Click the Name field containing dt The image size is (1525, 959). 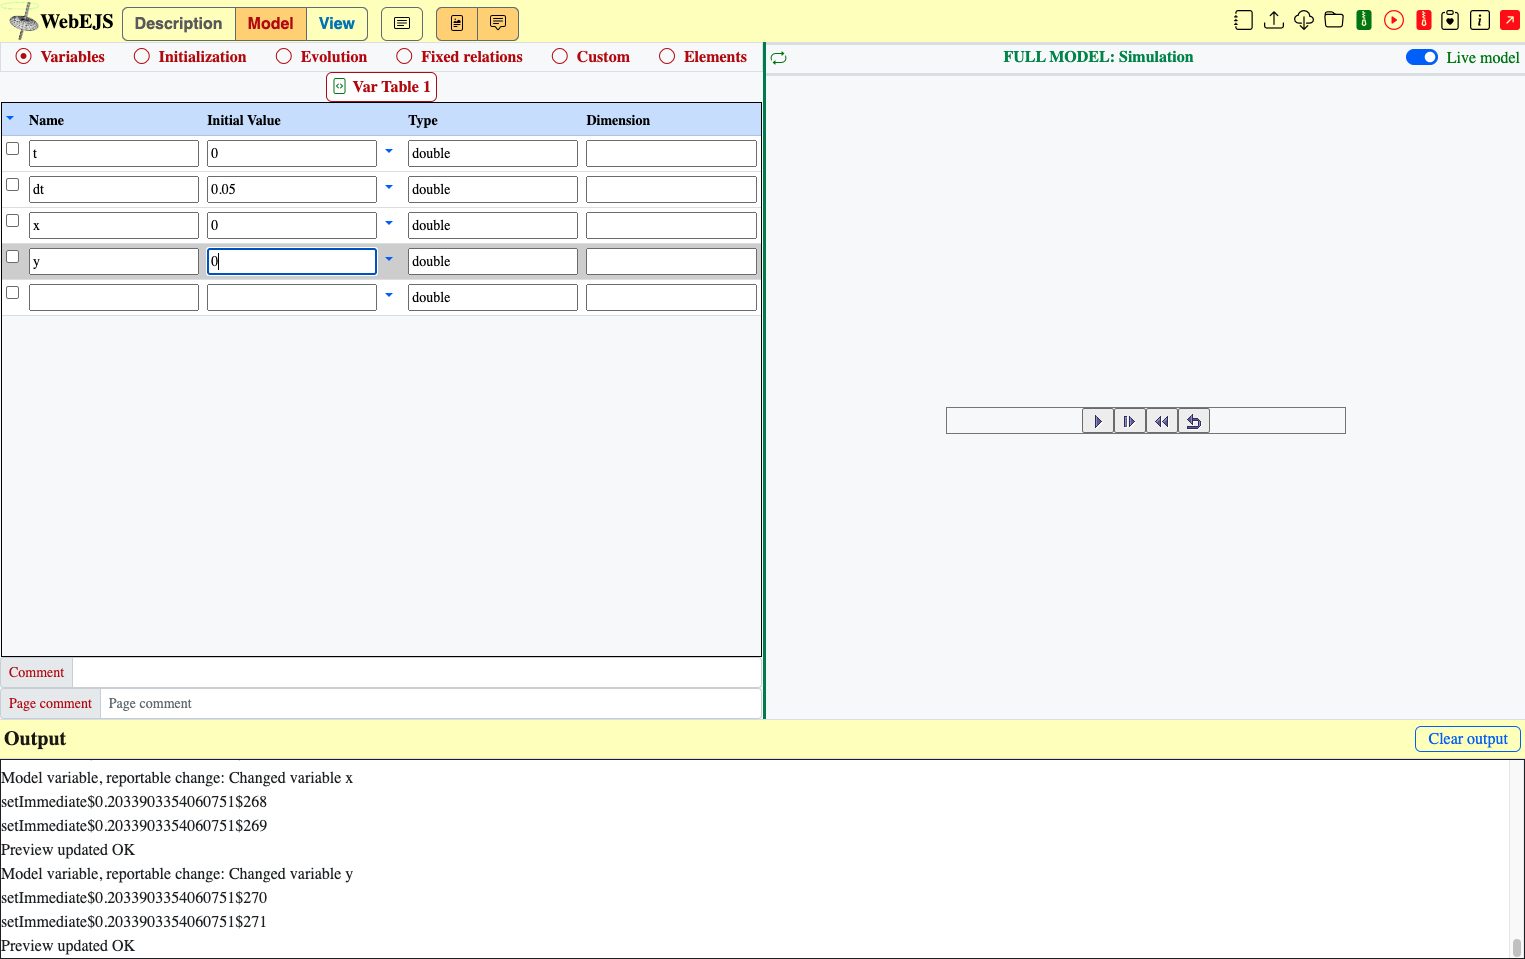pyautogui.click(x=114, y=189)
